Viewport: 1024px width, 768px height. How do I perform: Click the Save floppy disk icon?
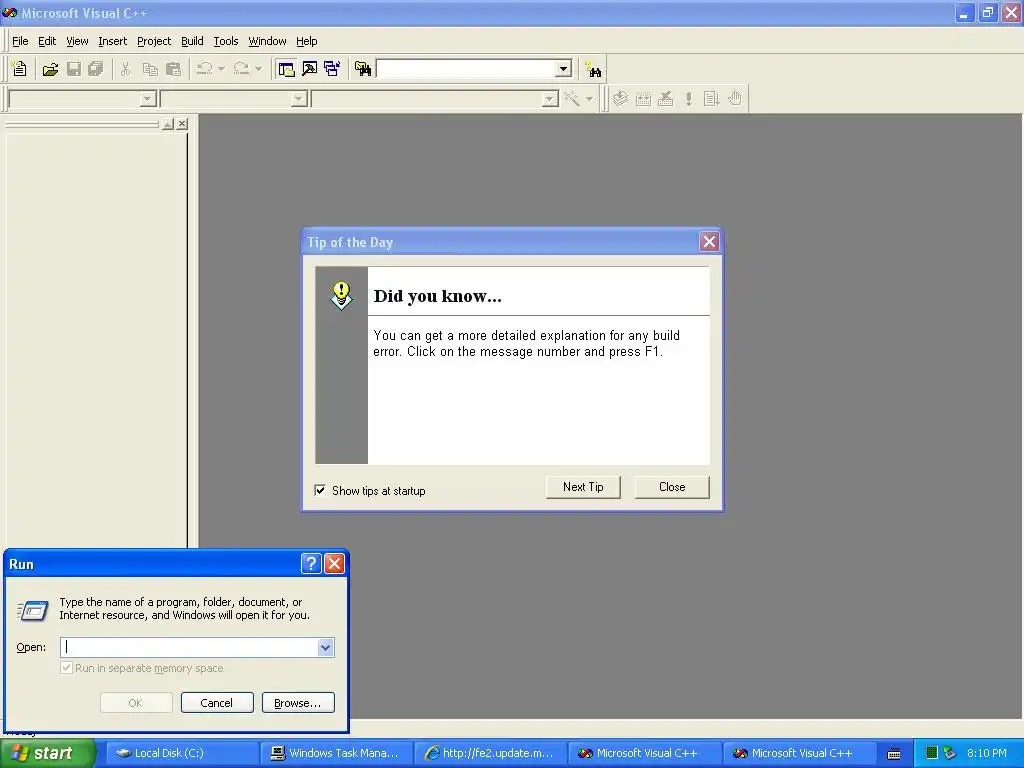click(74, 69)
